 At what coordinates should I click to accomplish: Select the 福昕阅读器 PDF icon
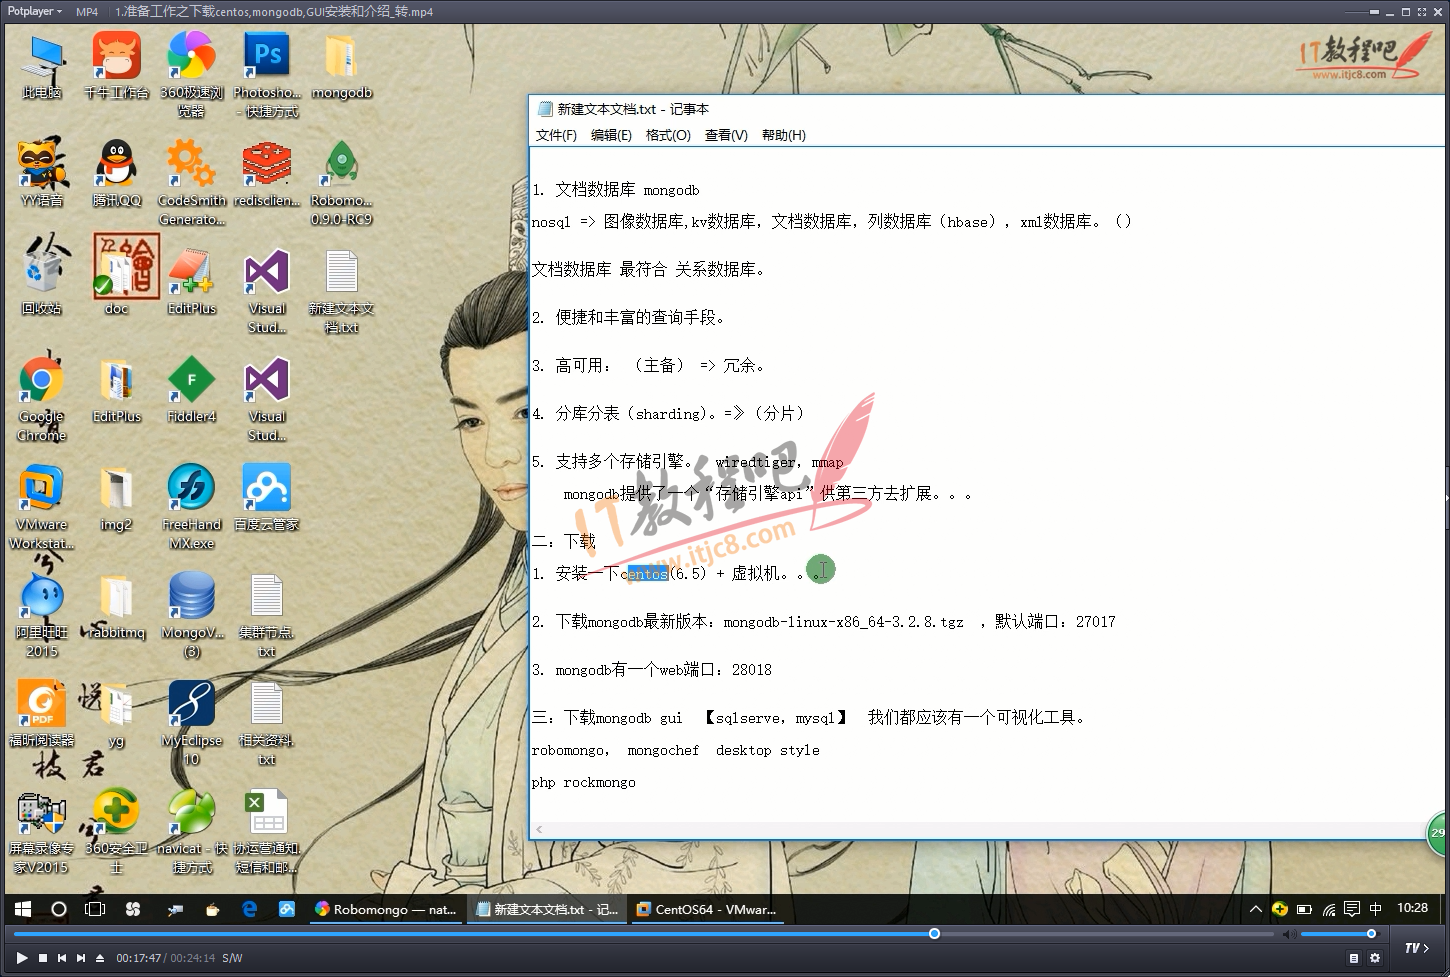click(42, 714)
